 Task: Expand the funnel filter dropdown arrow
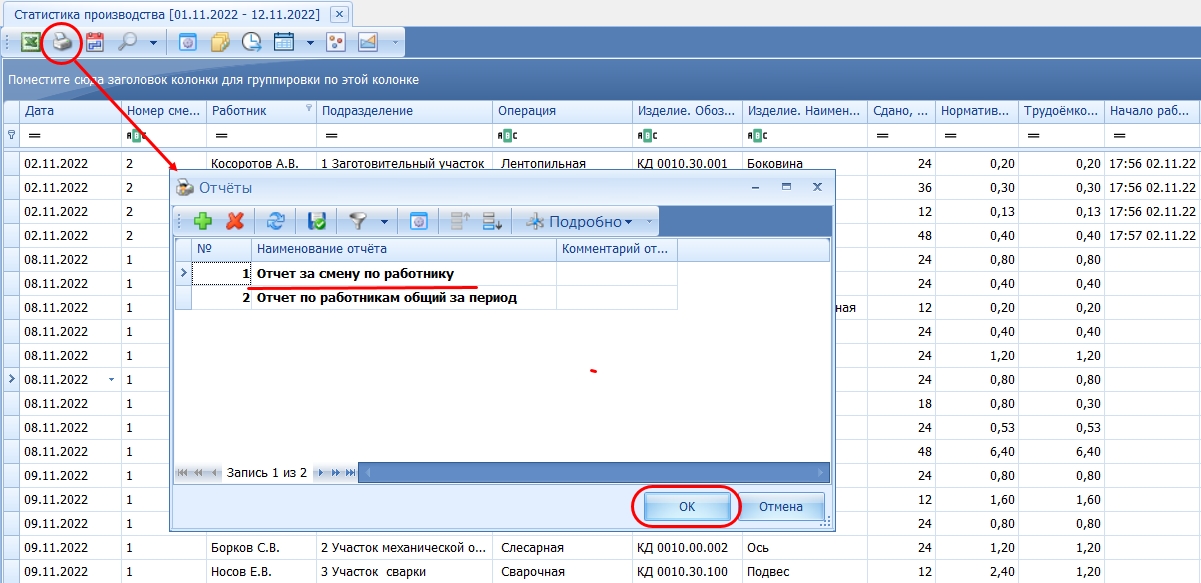(384, 223)
